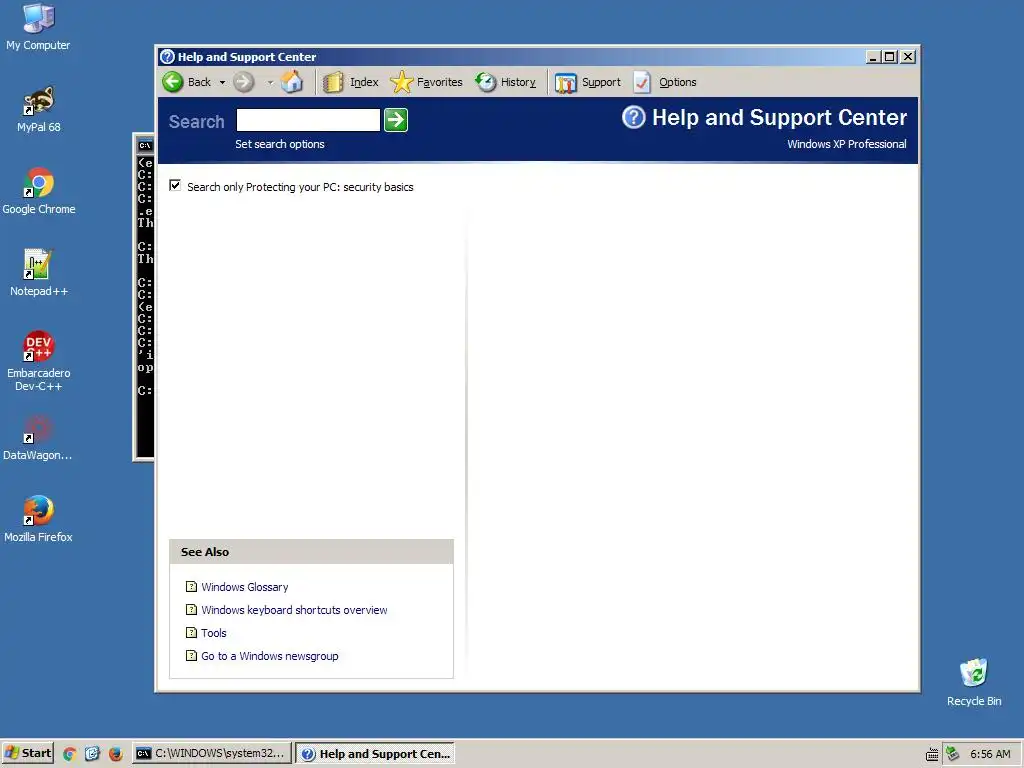1024x768 pixels.
Task: Click the Help and Support Center taskbar button
Action: click(376, 754)
